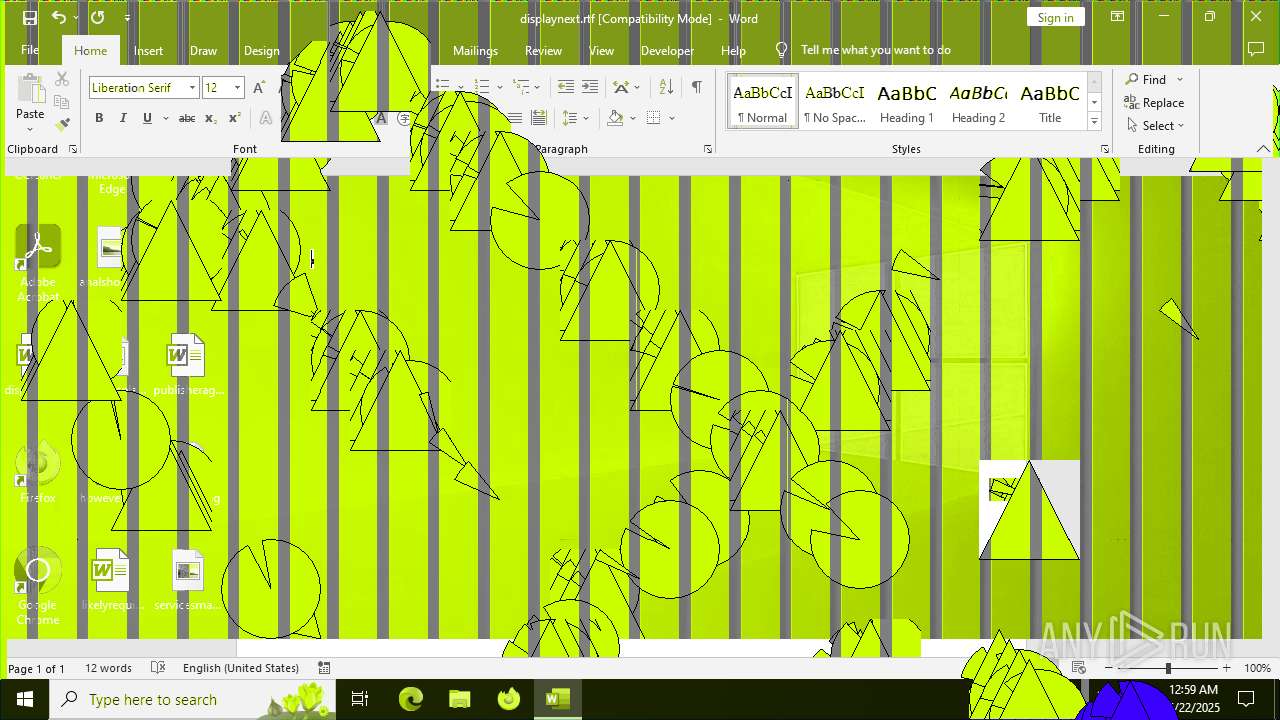1280x720 pixels.
Task: Undo the last action
Action: [59, 18]
